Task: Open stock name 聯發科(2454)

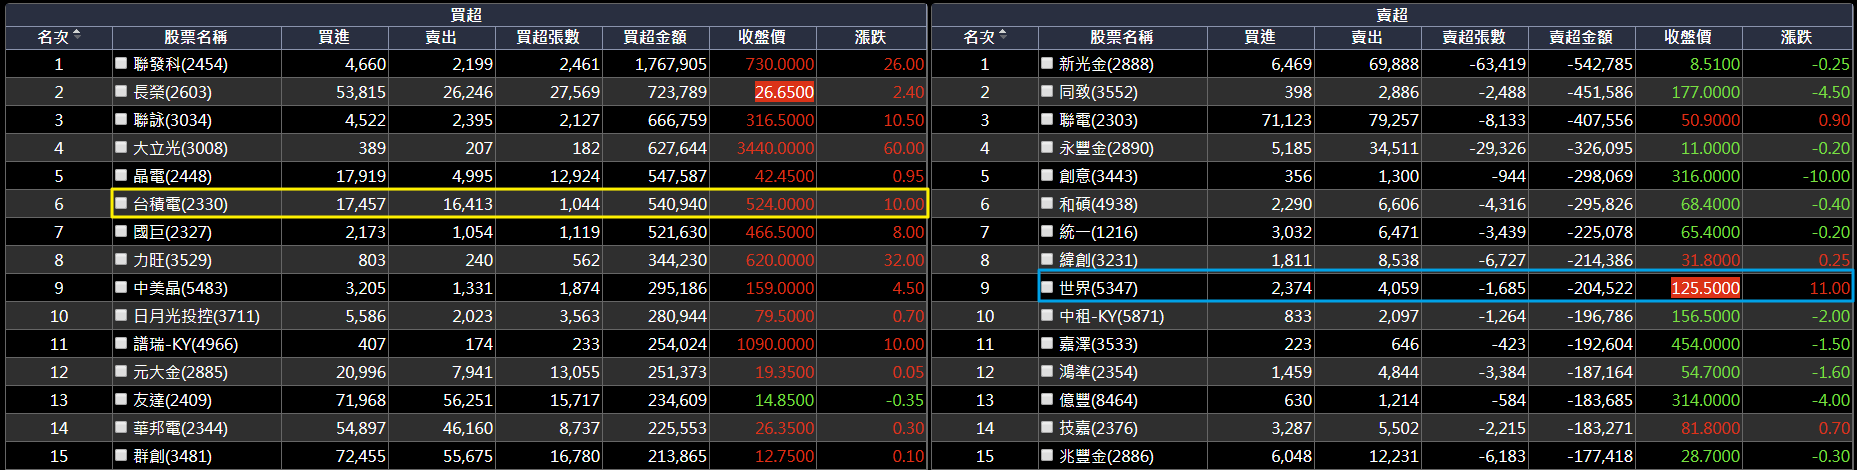Action: click(x=181, y=64)
